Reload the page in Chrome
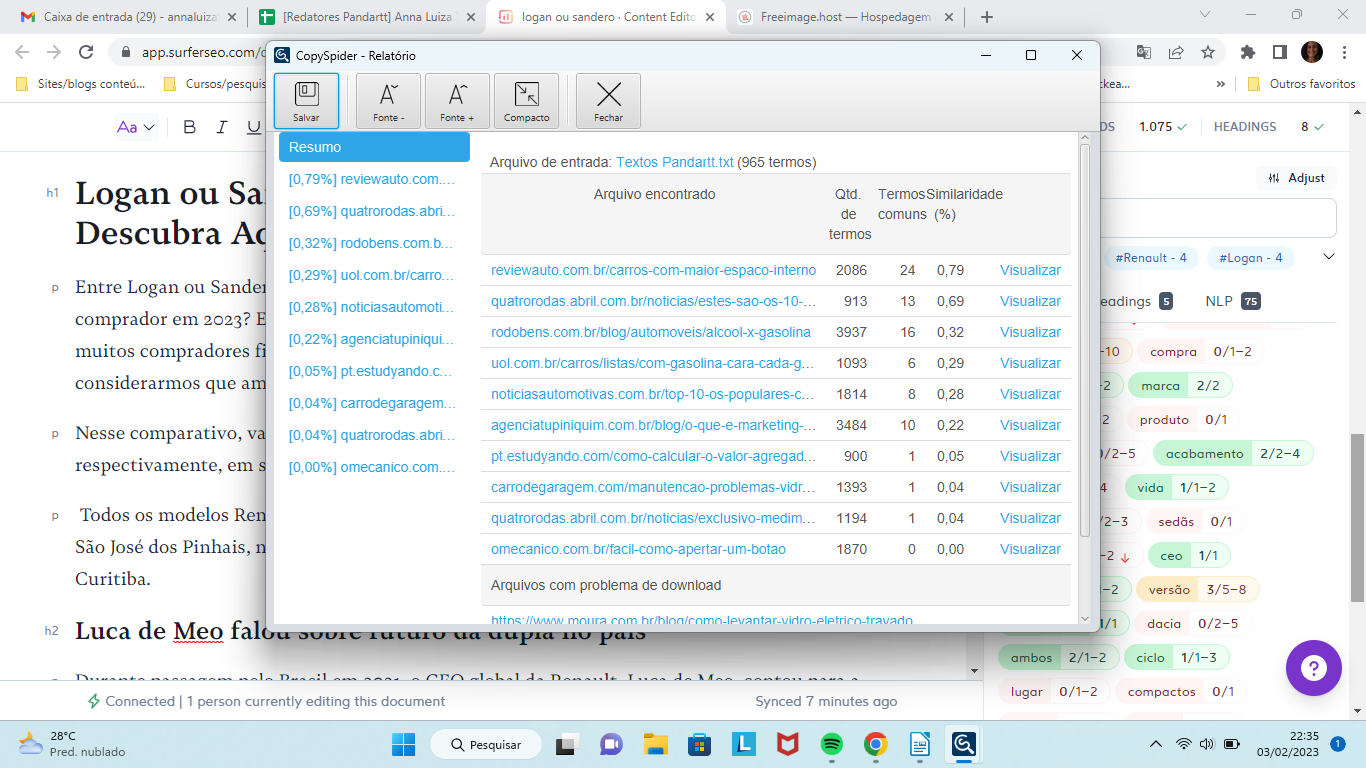The width and height of the screenshot is (1366, 768). coord(86,52)
